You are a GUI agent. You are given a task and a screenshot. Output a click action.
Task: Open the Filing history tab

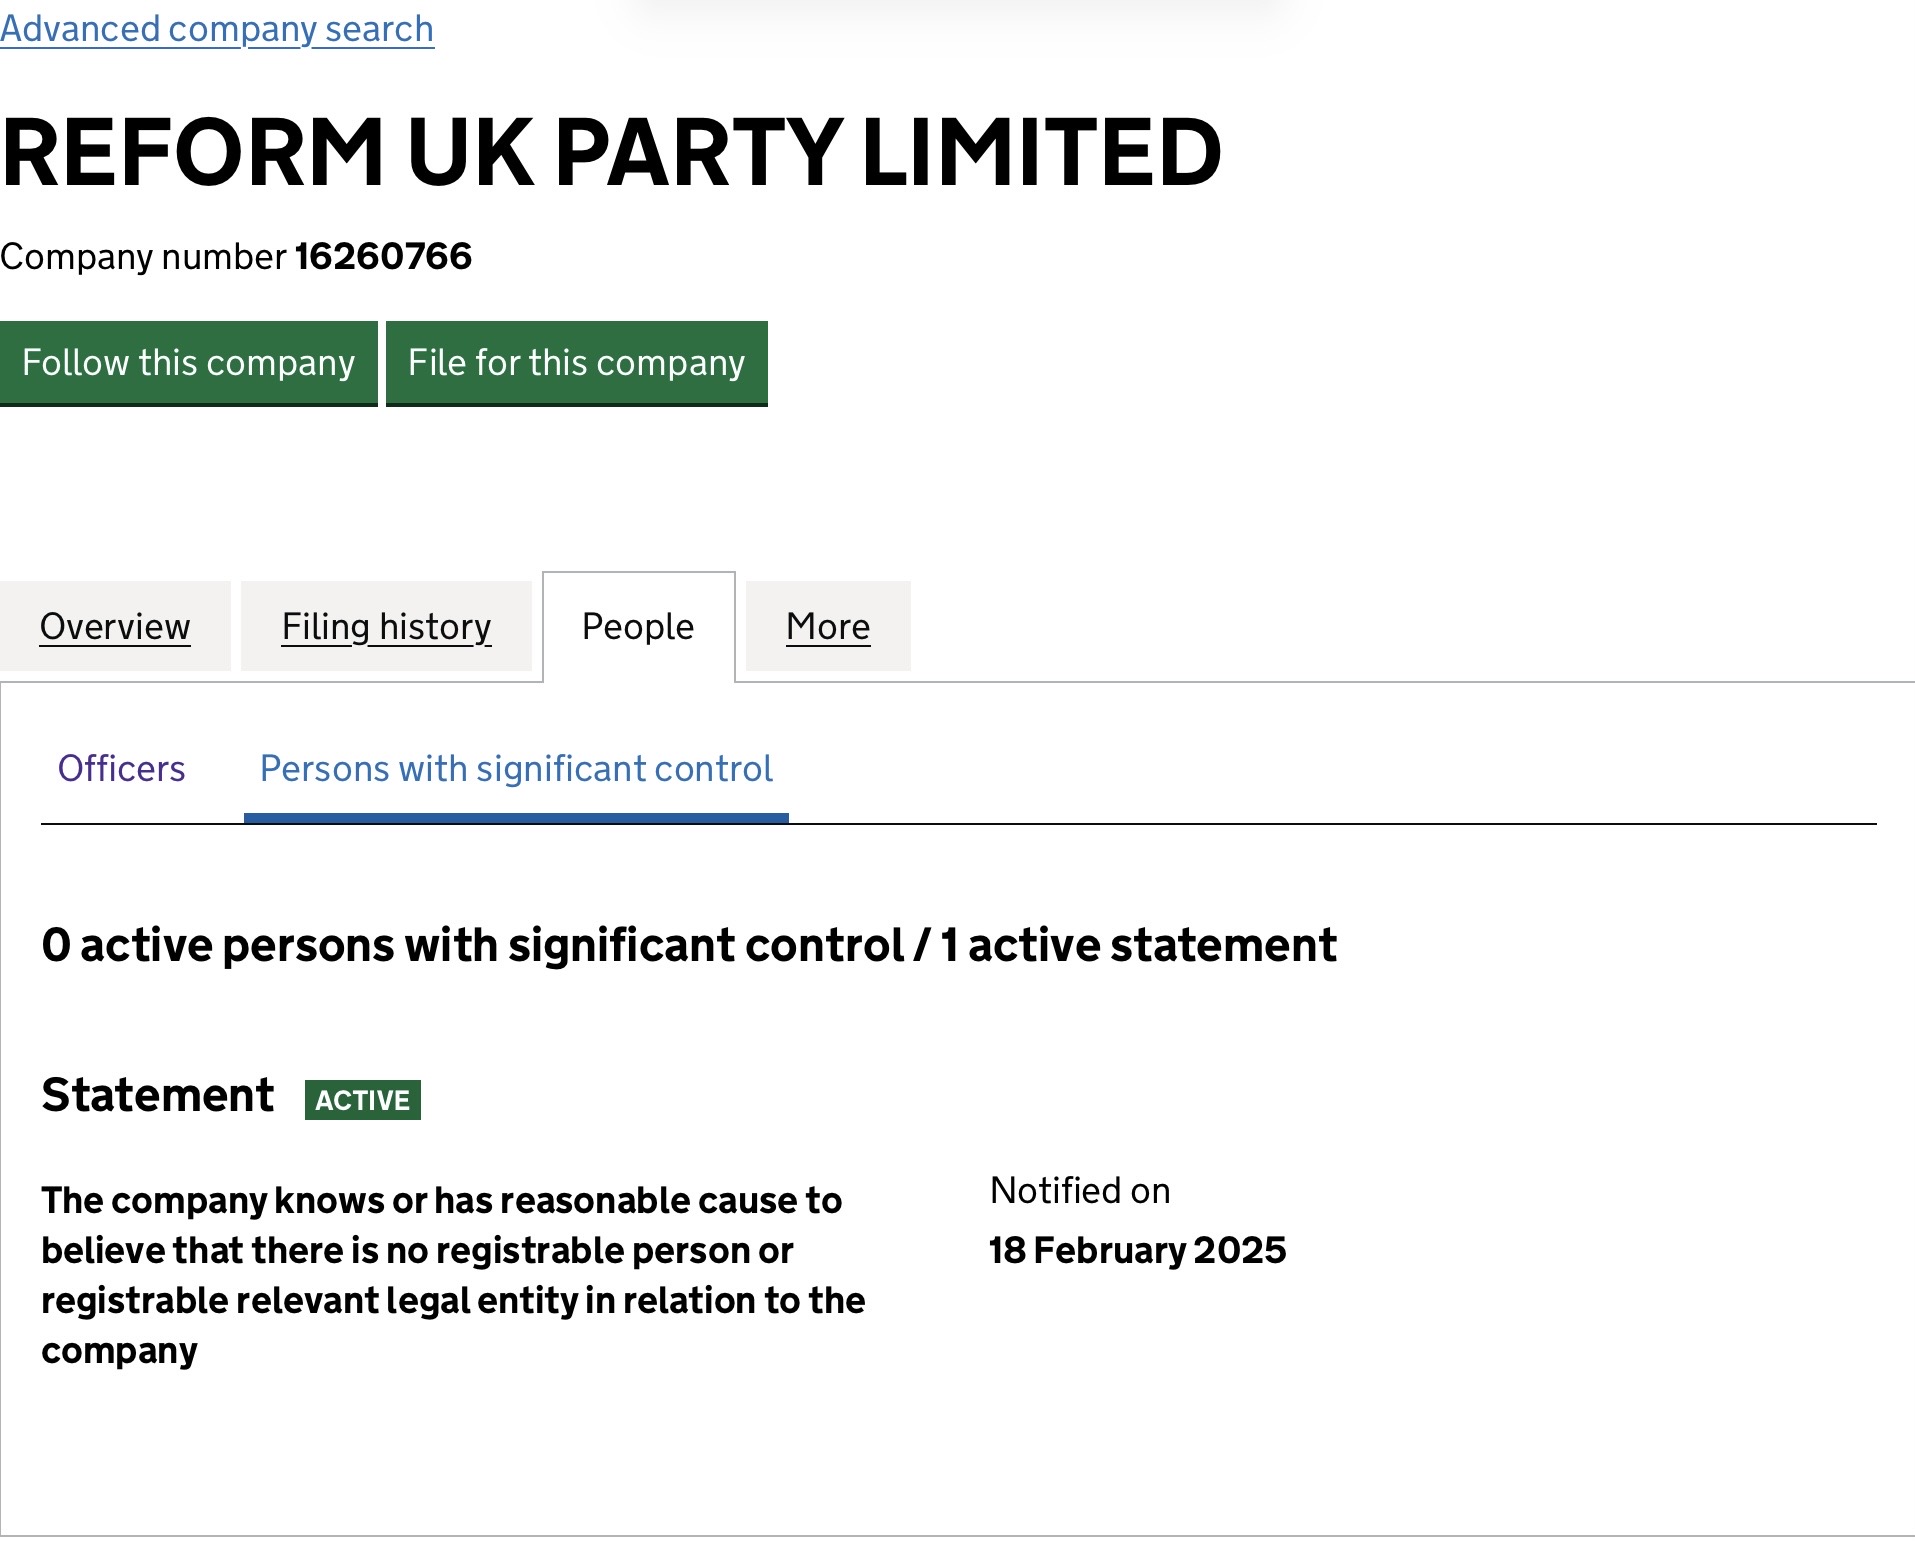(386, 626)
